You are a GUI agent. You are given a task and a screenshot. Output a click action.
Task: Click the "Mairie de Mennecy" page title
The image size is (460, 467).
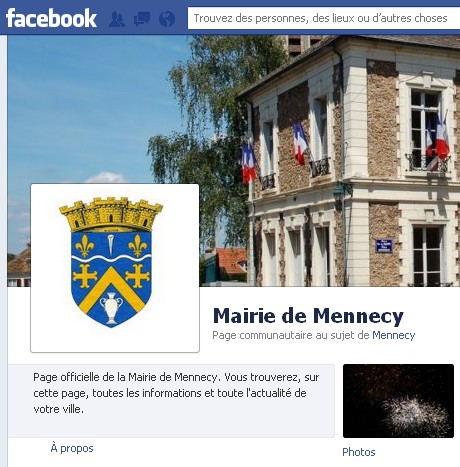pyautogui.click(x=308, y=316)
